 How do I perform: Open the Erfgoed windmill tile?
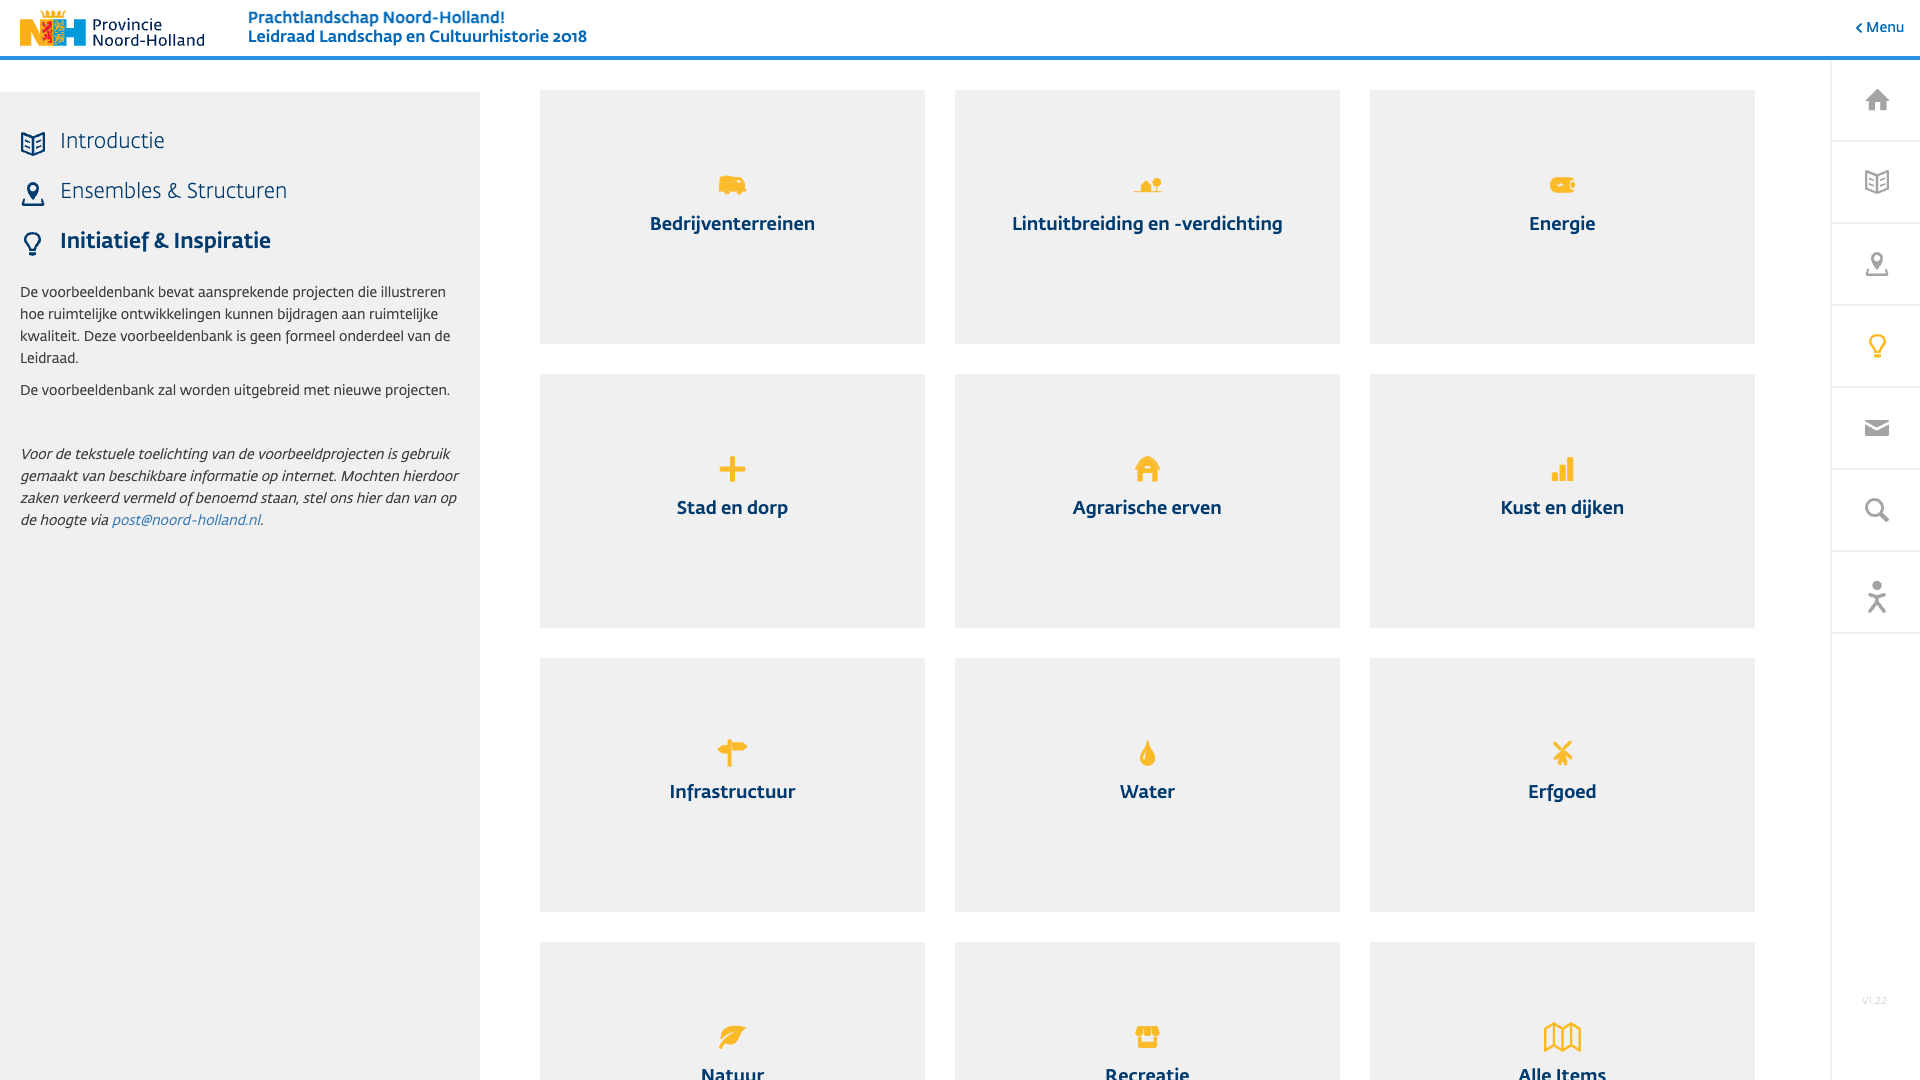[1562, 785]
